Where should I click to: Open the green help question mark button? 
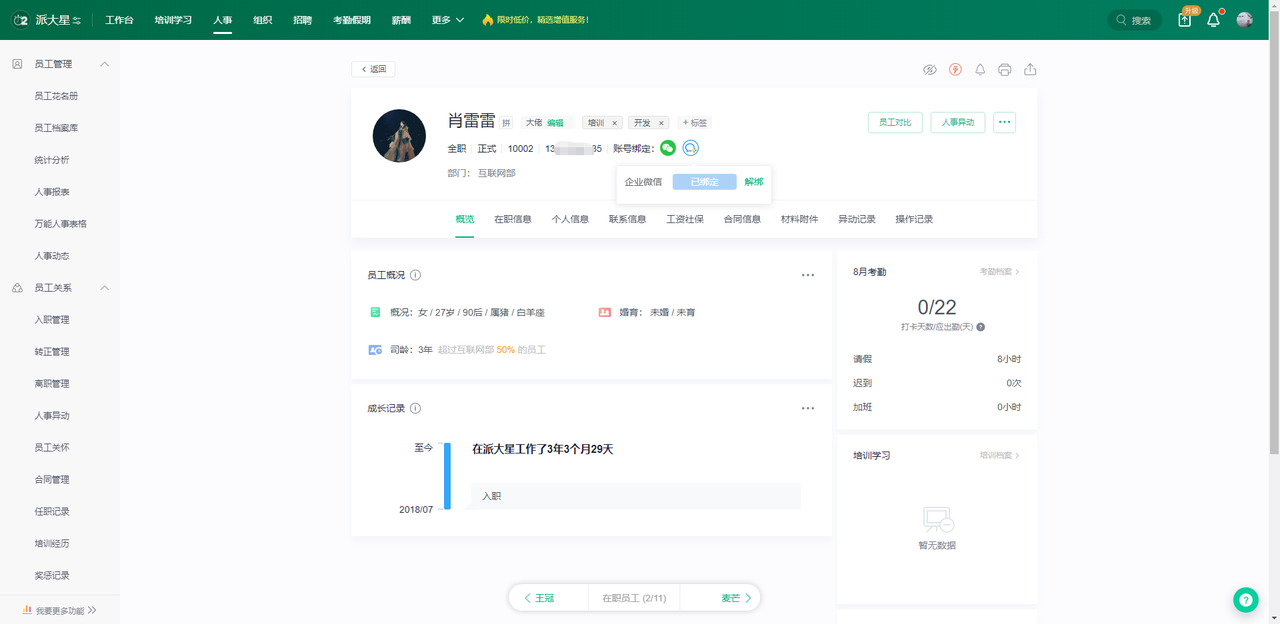coord(1245,599)
